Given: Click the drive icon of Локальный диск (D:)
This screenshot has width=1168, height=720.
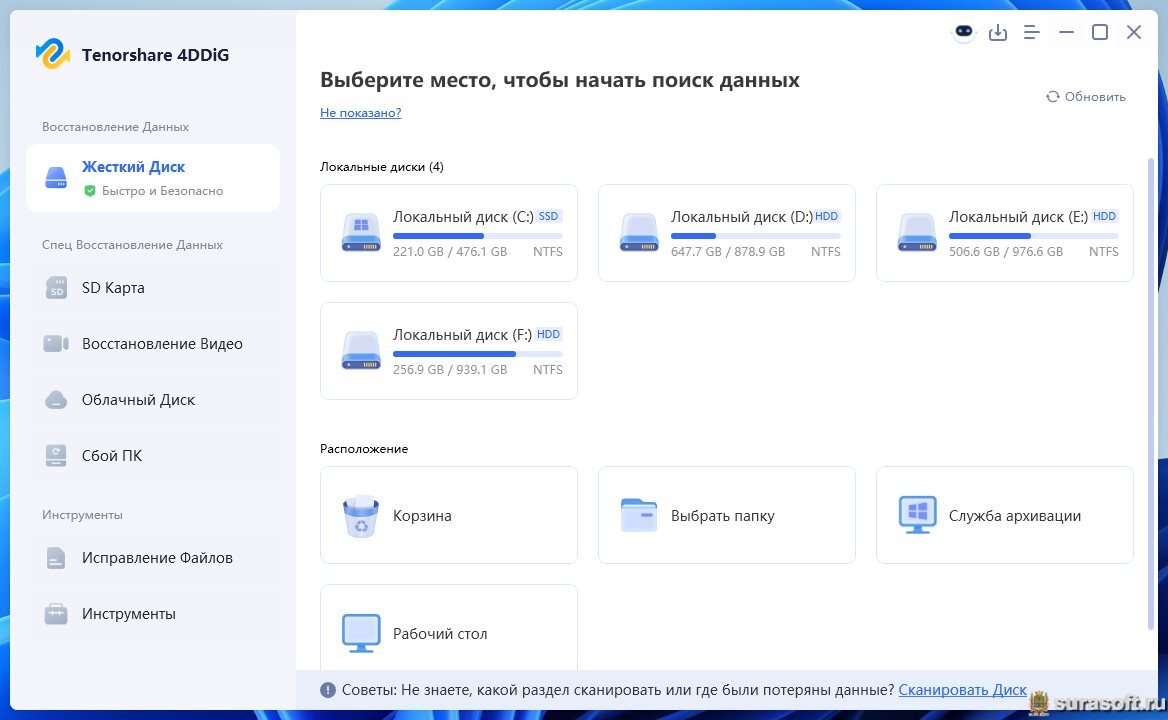Looking at the screenshot, I should click(x=639, y=232).
